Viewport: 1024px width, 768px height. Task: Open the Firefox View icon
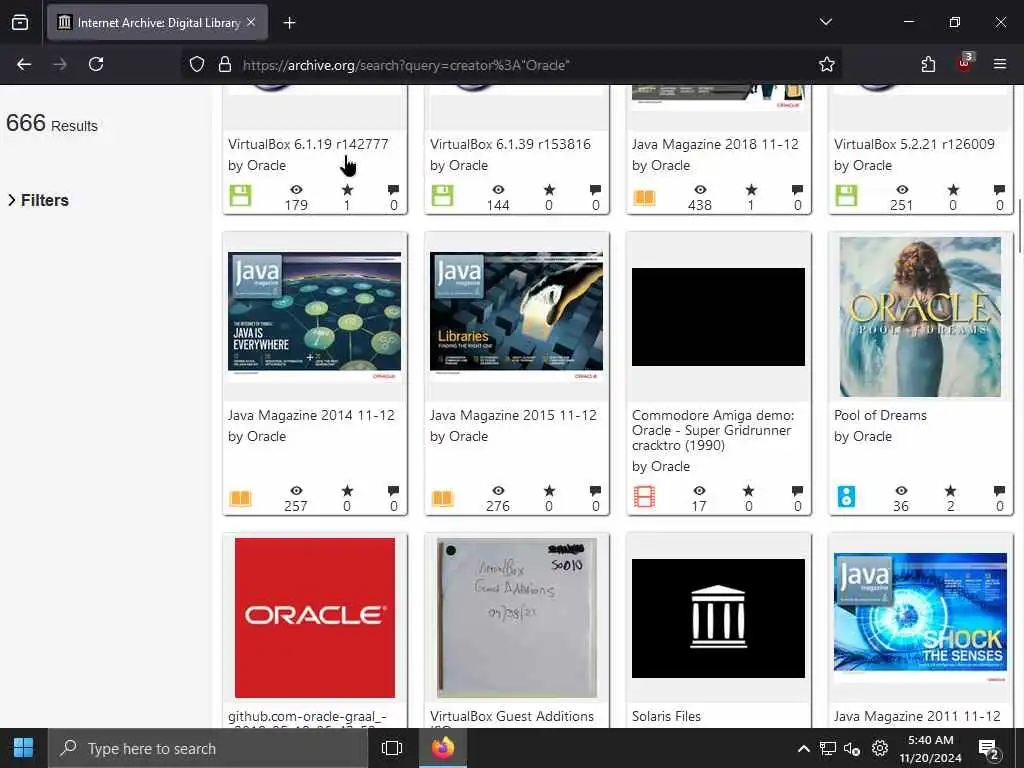click(x=20, y=22)
